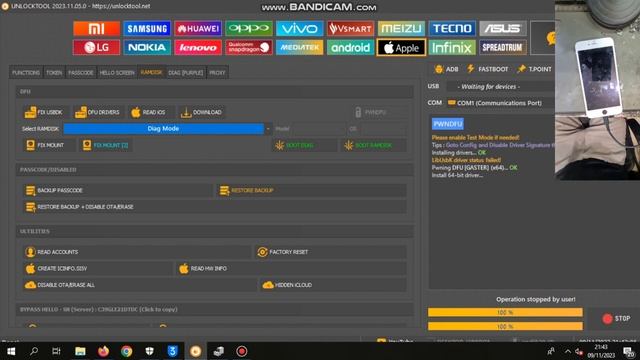Image resolution: width=640 pixels, height=360 pixels.
Task: Click the READ ACCOUNTS button
Action: tap(137, 252)
